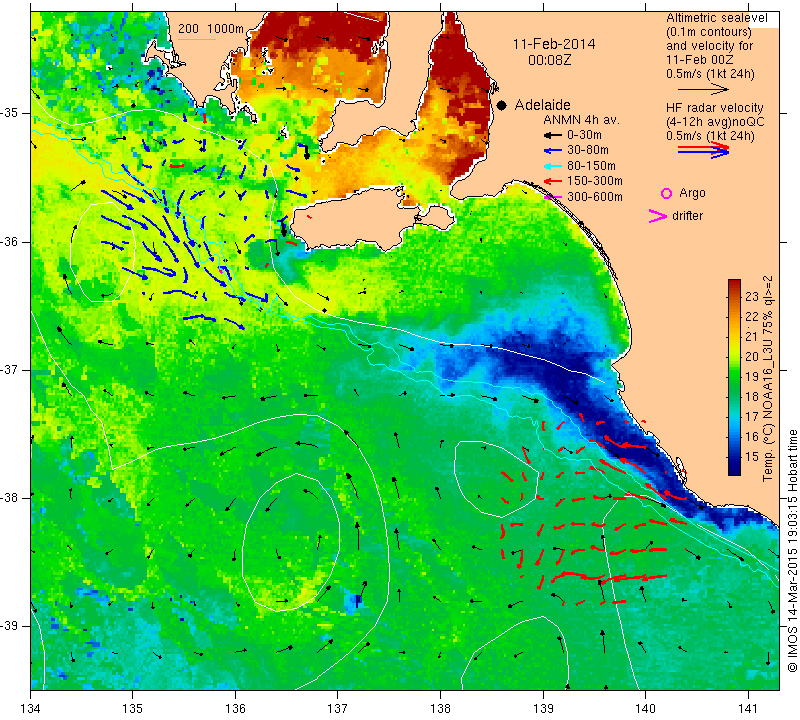The height and width of the screenshot is (720, 800).
Task: Click the 'HF radar velocity' heading text
Action: coord(714,108)
